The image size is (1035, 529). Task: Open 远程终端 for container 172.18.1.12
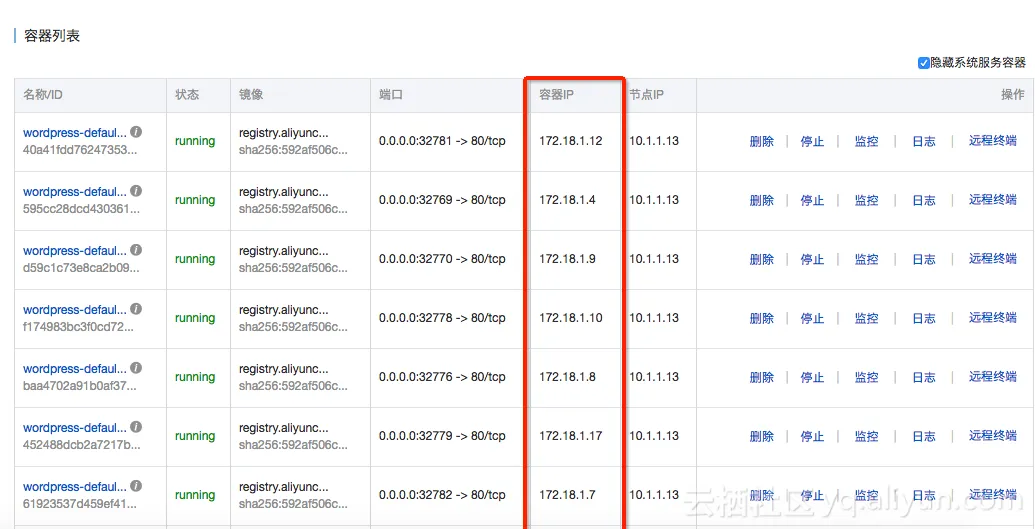pos(993,141)
